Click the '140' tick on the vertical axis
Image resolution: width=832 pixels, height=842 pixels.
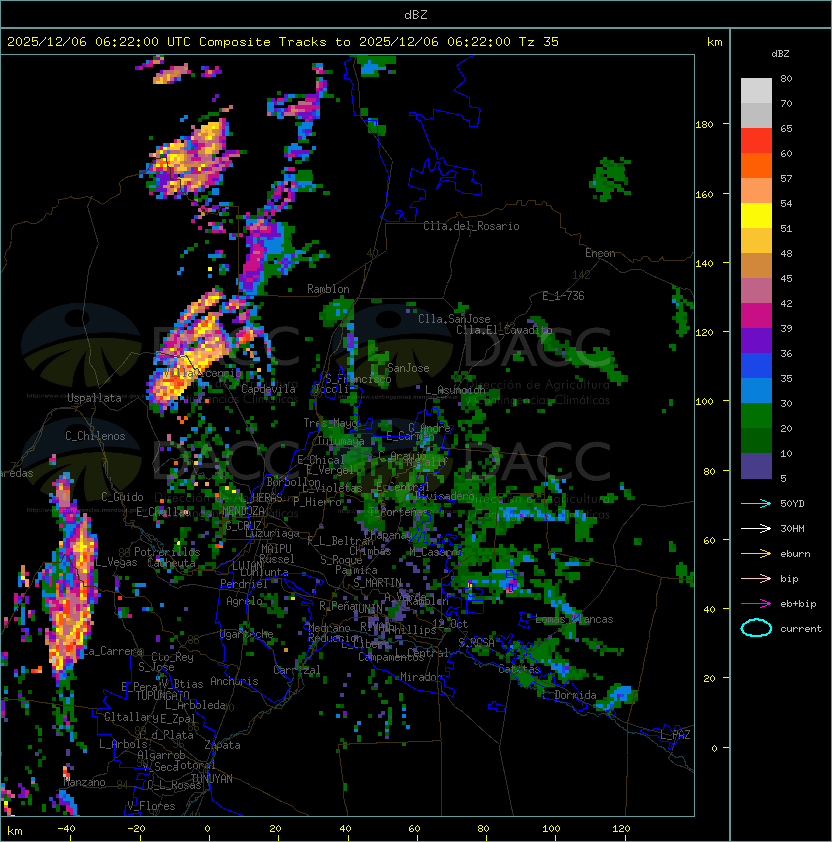(x=704, y=264)
